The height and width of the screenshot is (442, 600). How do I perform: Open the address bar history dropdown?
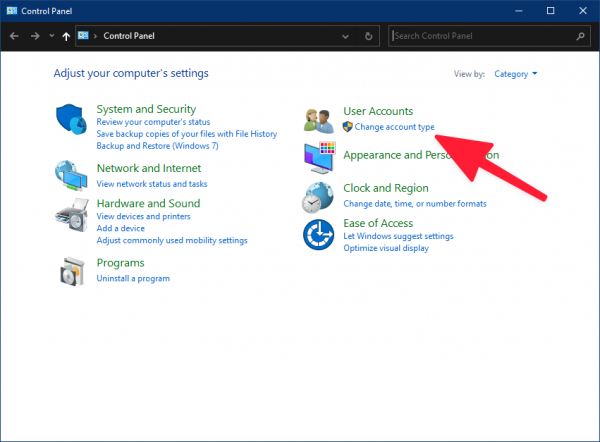pos(345,37)
